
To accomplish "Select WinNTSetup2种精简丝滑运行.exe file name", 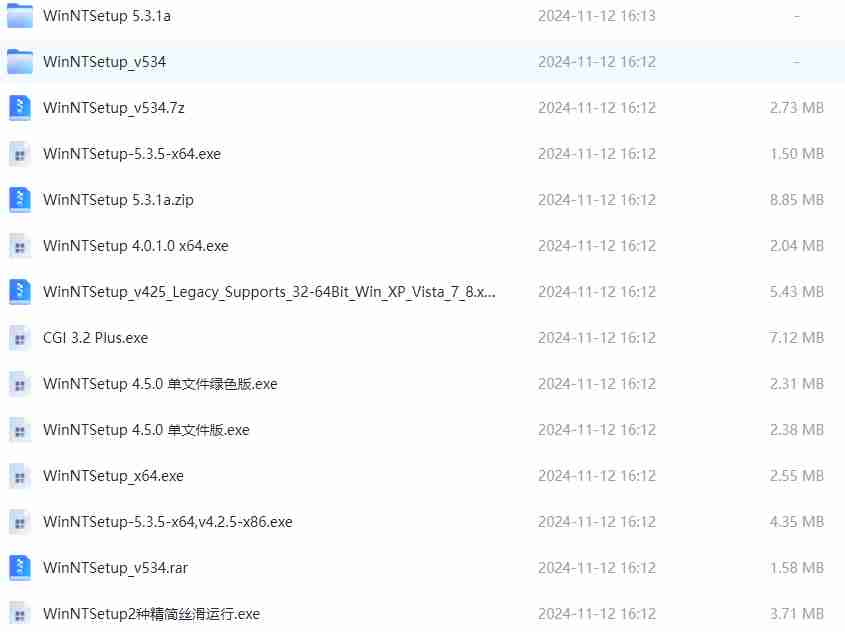I will (151, 614).
